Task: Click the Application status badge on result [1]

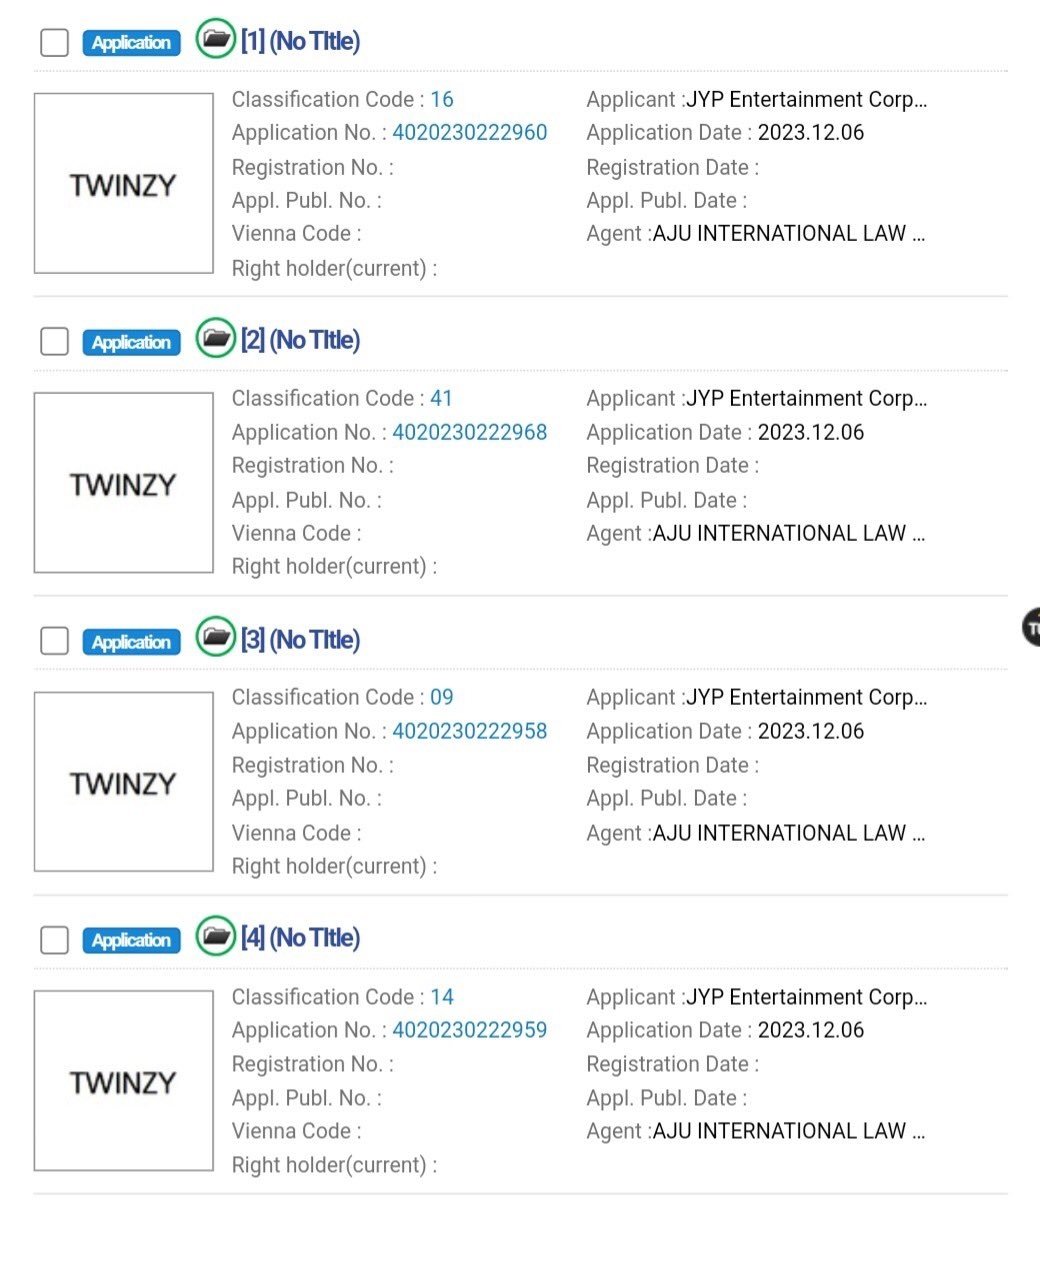Action: point(131,43)
